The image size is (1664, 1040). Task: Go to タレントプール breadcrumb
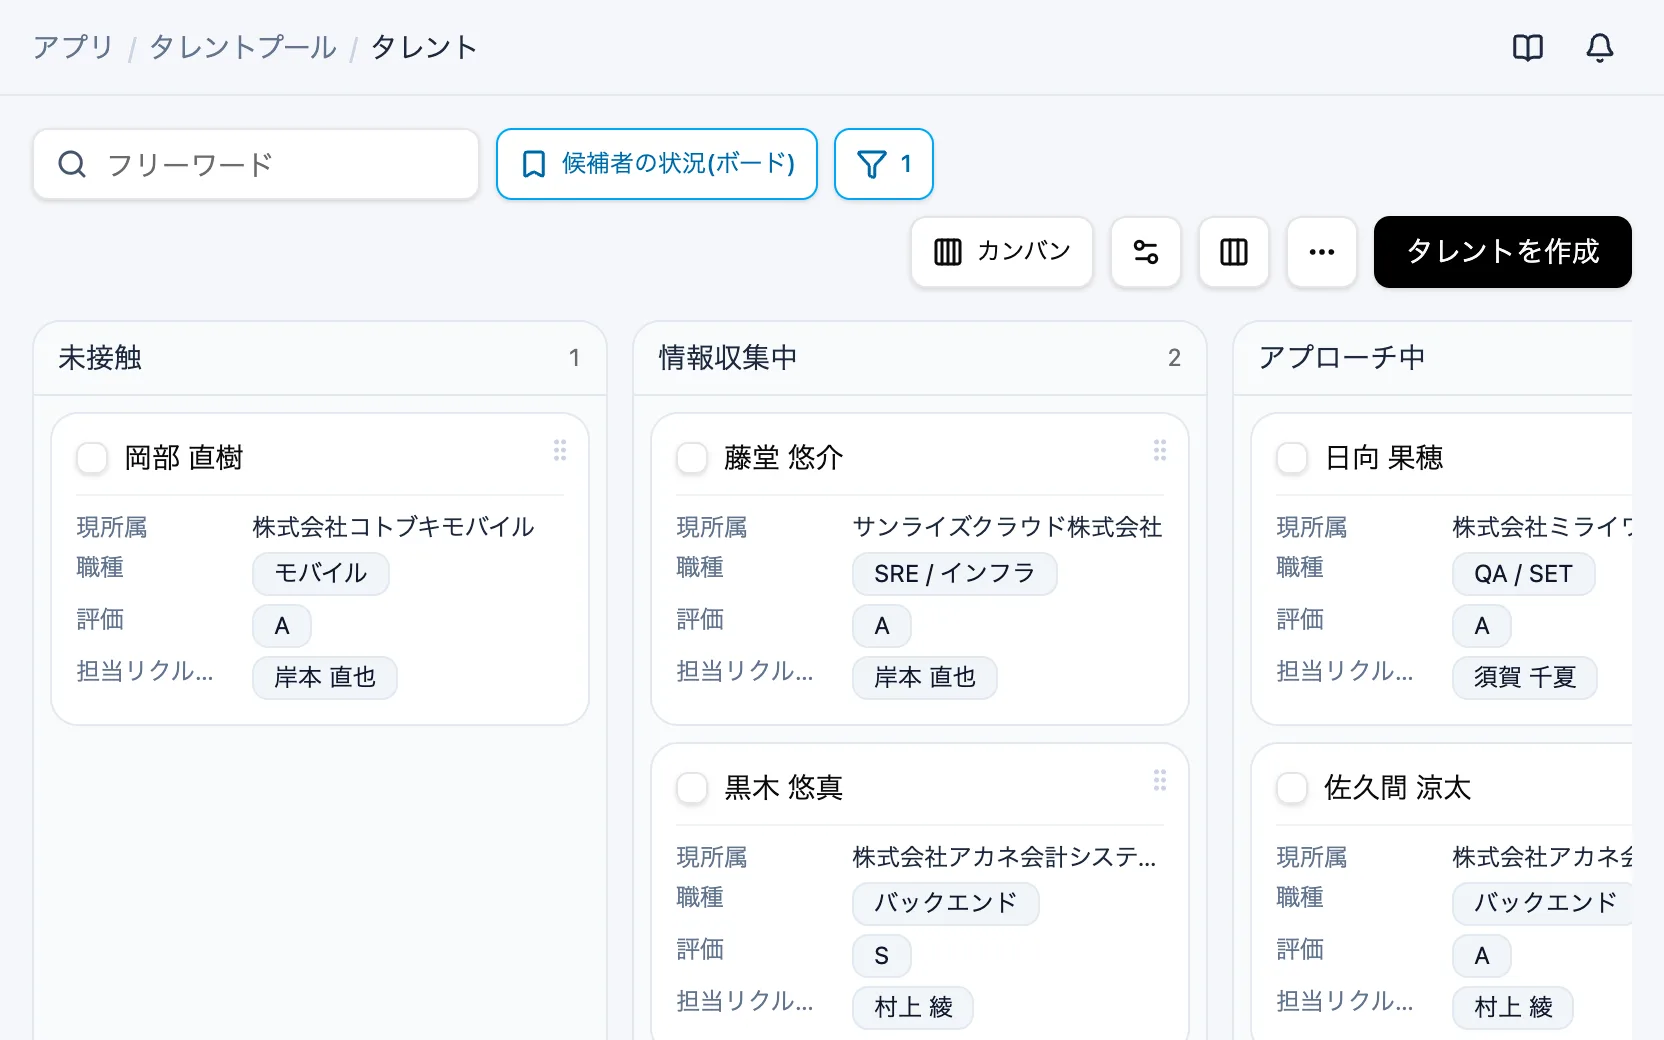coord(243,48)
